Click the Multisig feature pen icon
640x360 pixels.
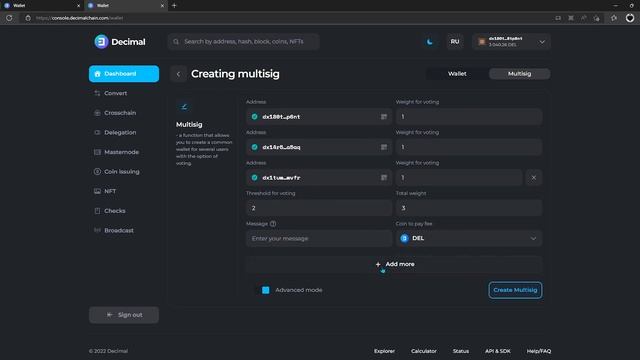click(x=184, y=107)
